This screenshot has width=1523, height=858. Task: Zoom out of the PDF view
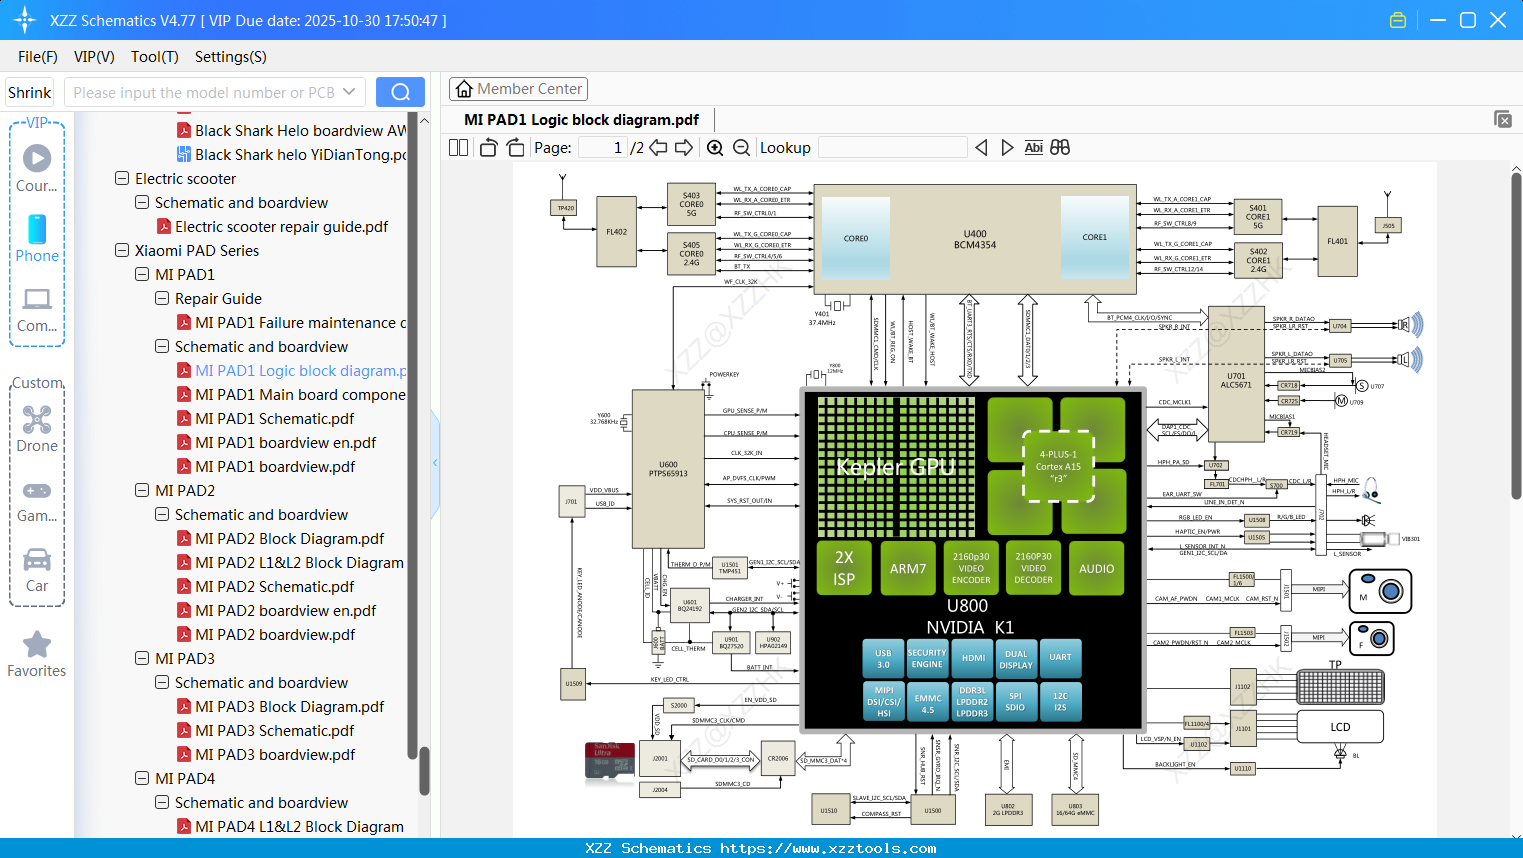click(740, 147)
